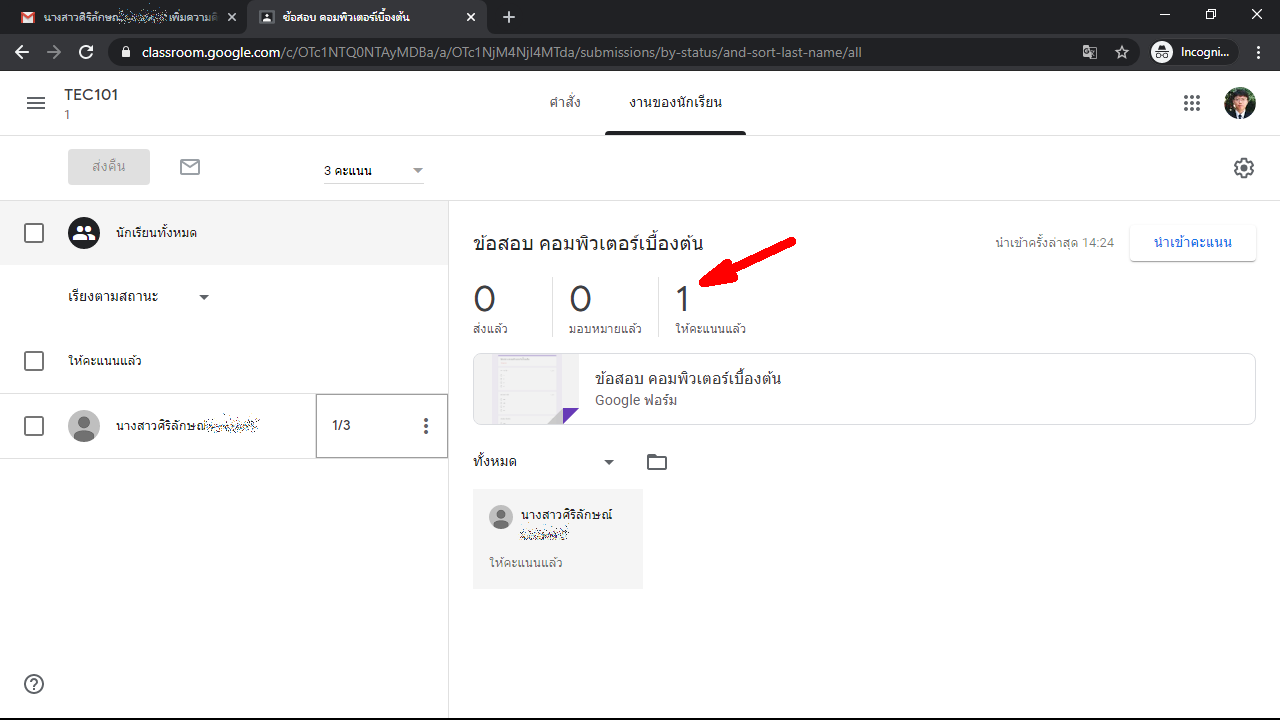Click the นำเข้าคะแนน import grades button

tap(1192, 243)
